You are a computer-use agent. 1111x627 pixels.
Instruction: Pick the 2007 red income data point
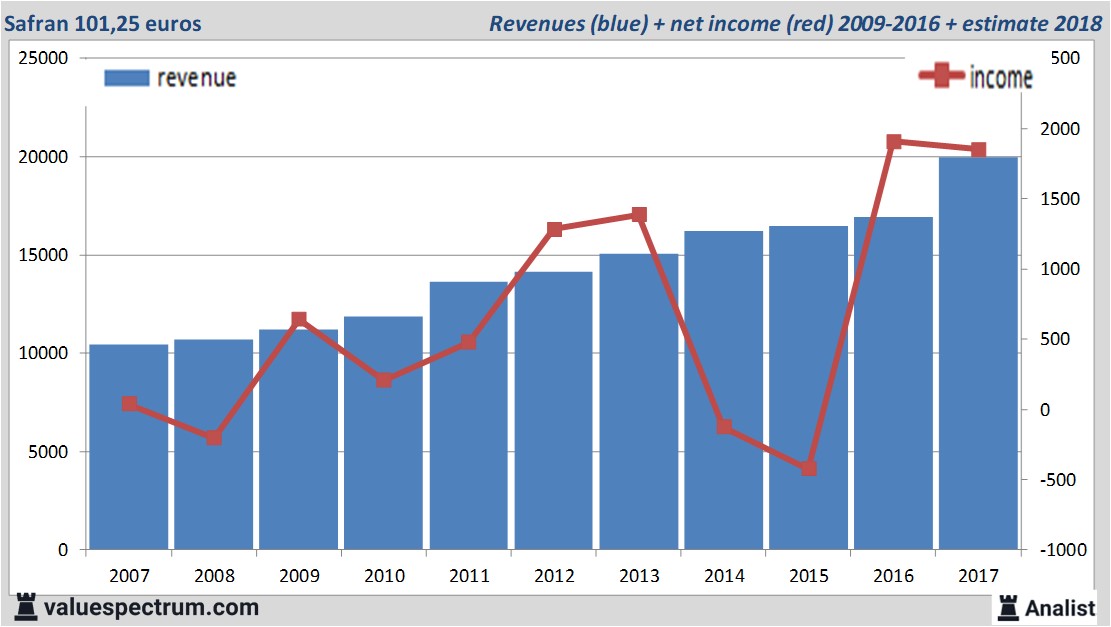130,404
